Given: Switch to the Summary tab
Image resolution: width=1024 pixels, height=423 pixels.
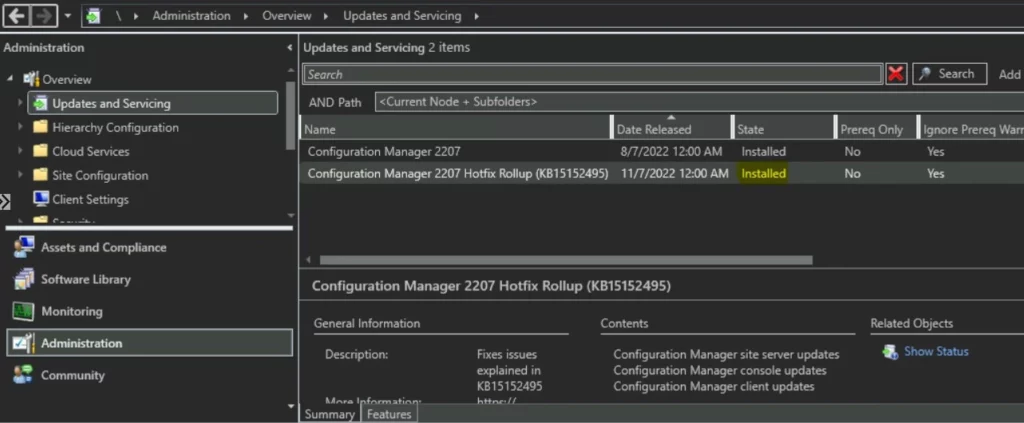Looking at the screenshot, I should 330,414.
